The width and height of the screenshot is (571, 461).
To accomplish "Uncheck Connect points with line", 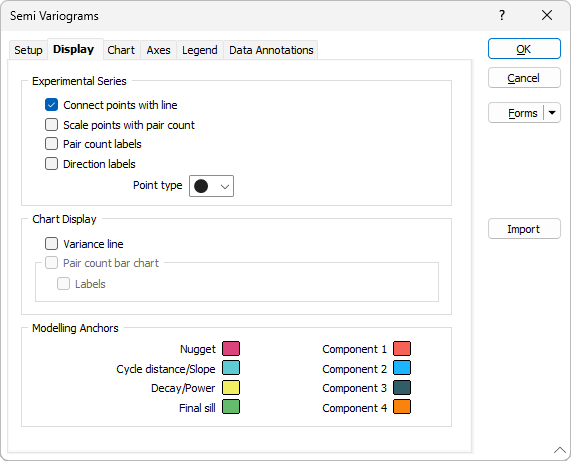I will [x=51, y=105].
